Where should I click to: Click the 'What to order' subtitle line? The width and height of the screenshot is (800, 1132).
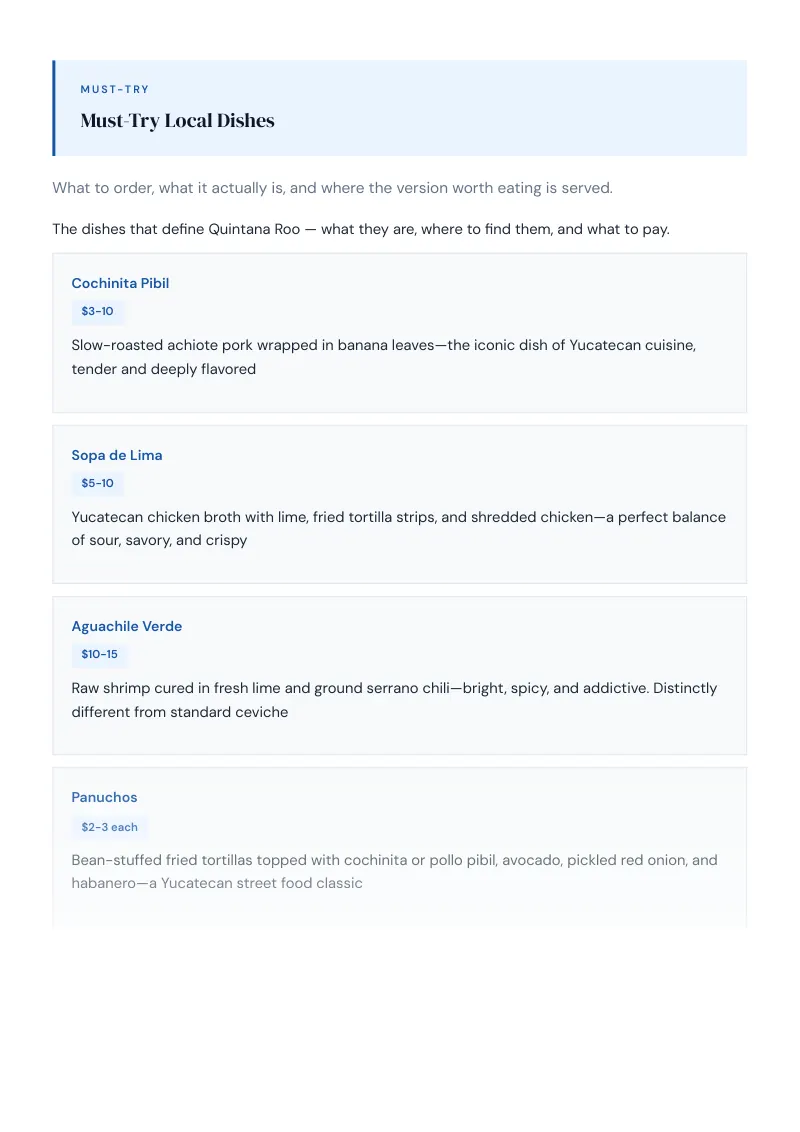coord(332,188)
